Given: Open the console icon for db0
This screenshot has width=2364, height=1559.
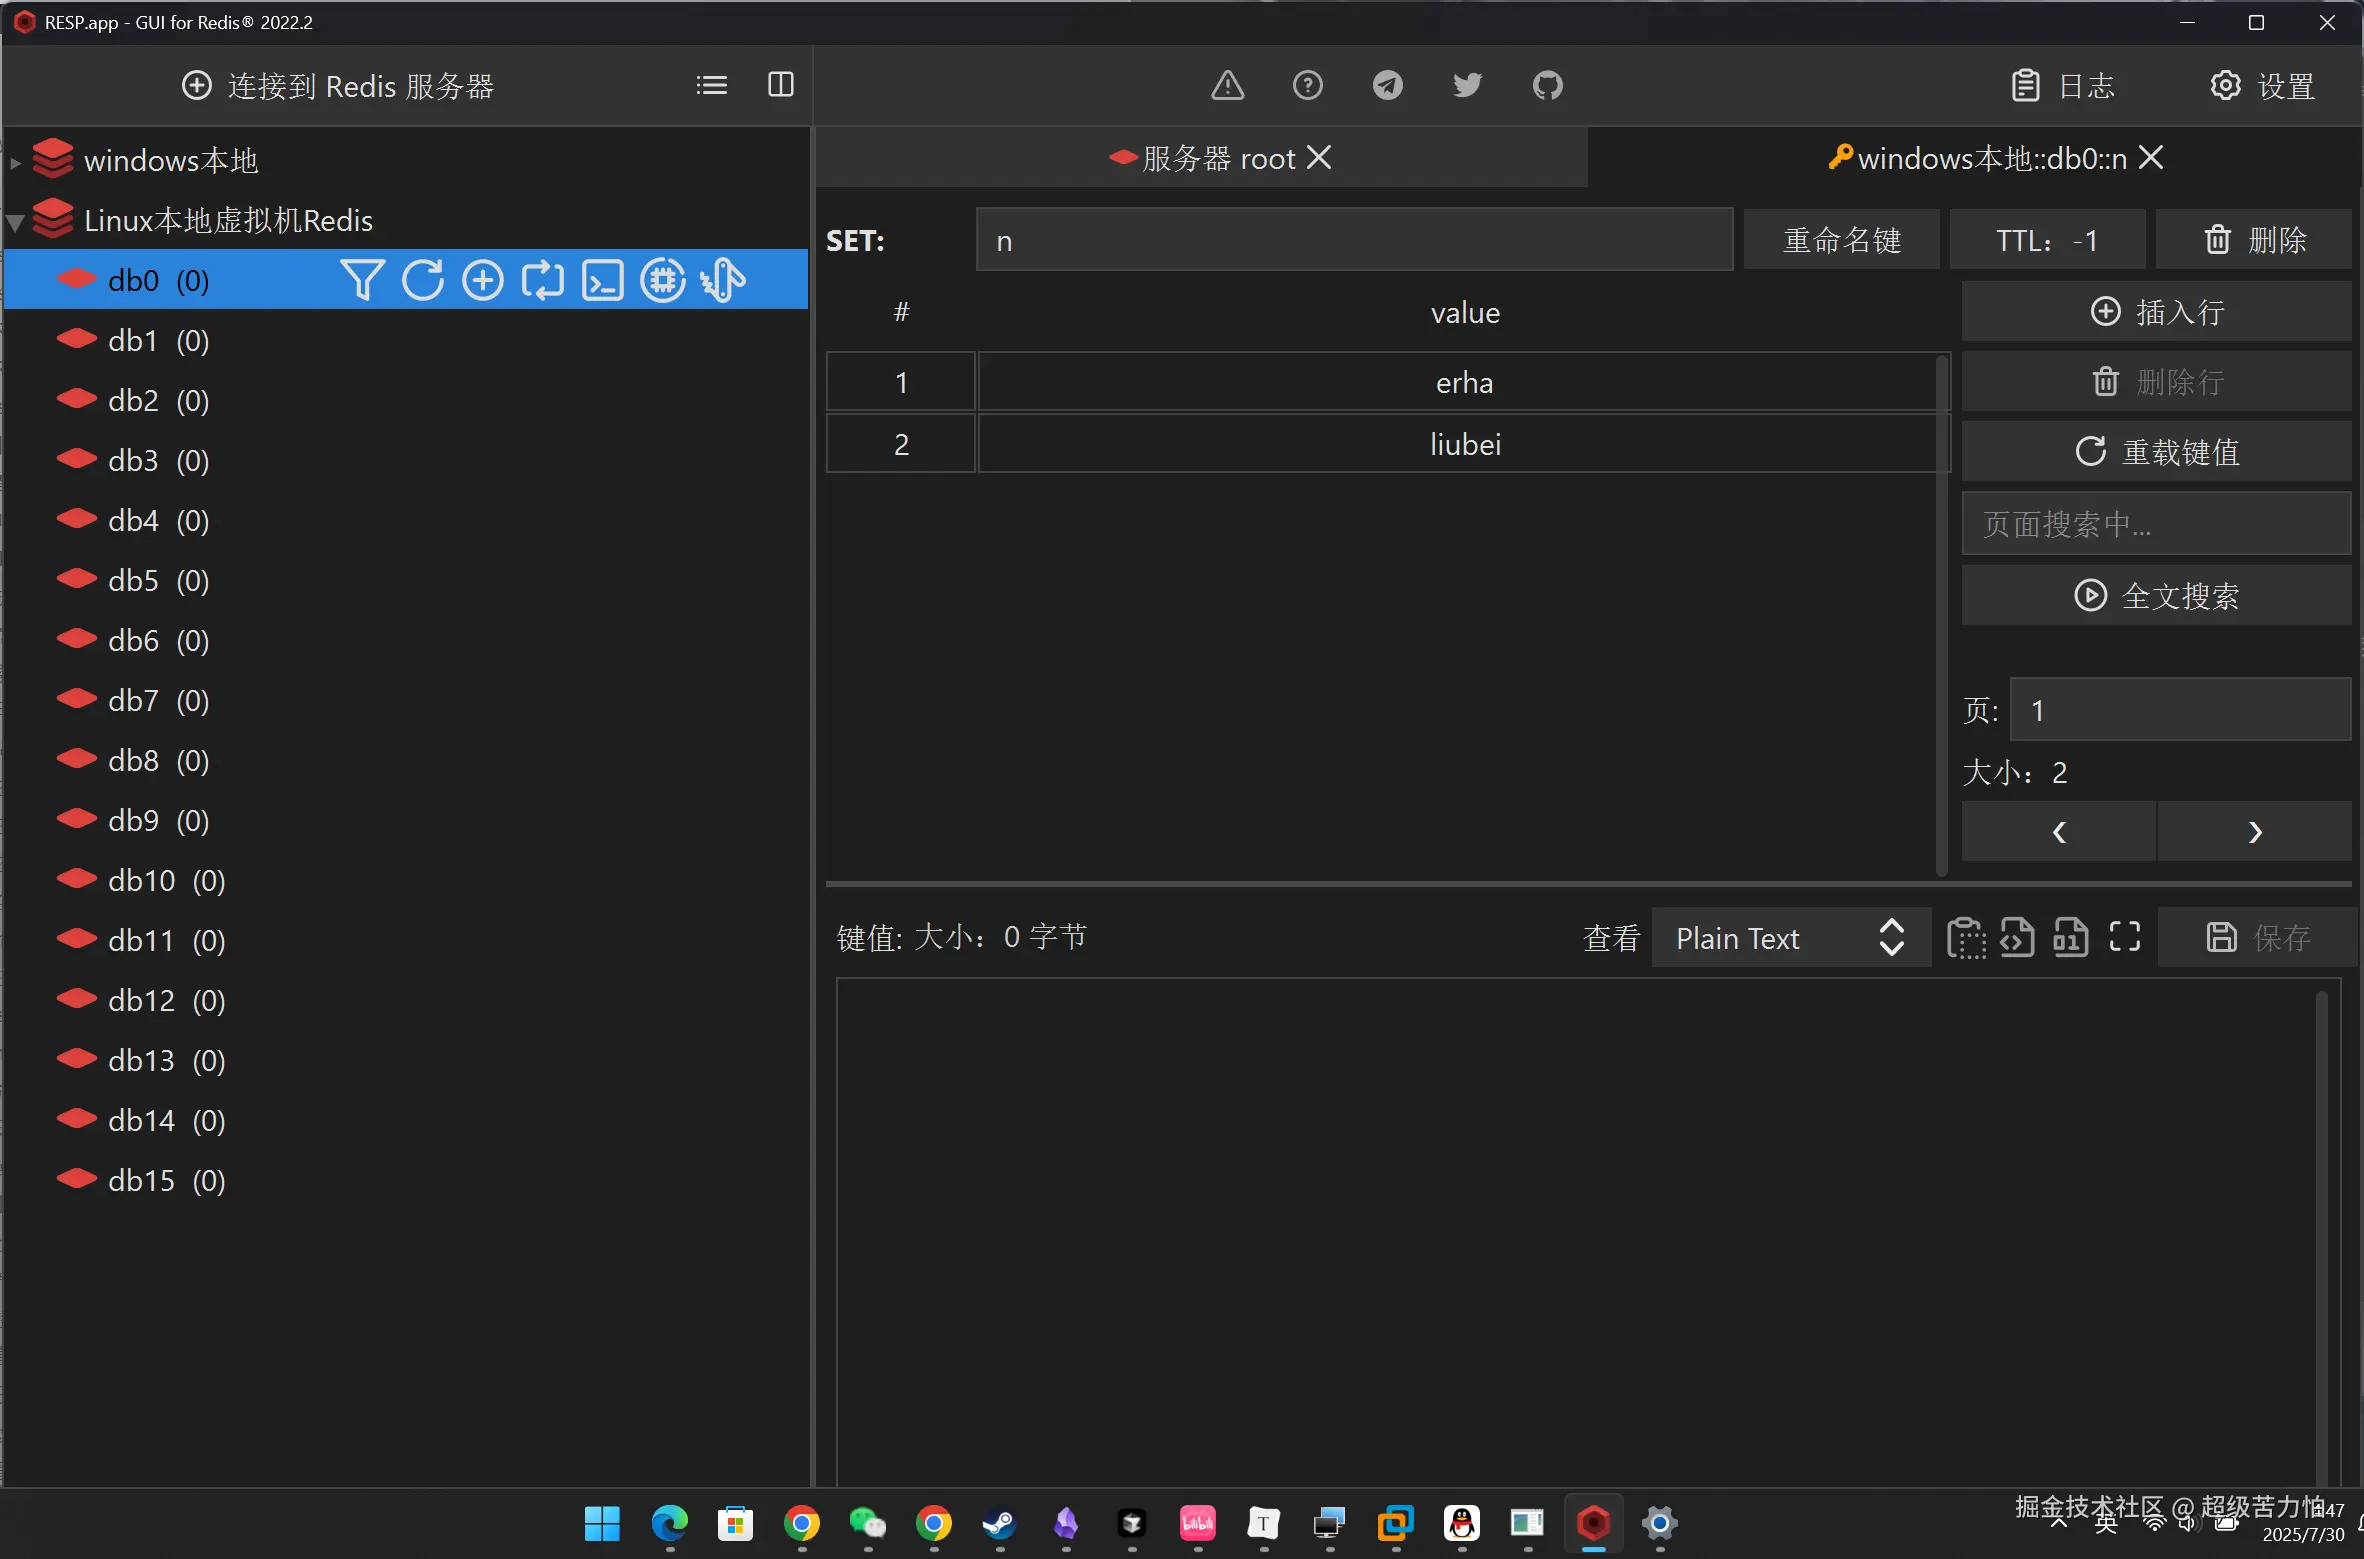Looking at the screenshot, I should (602, 280).
